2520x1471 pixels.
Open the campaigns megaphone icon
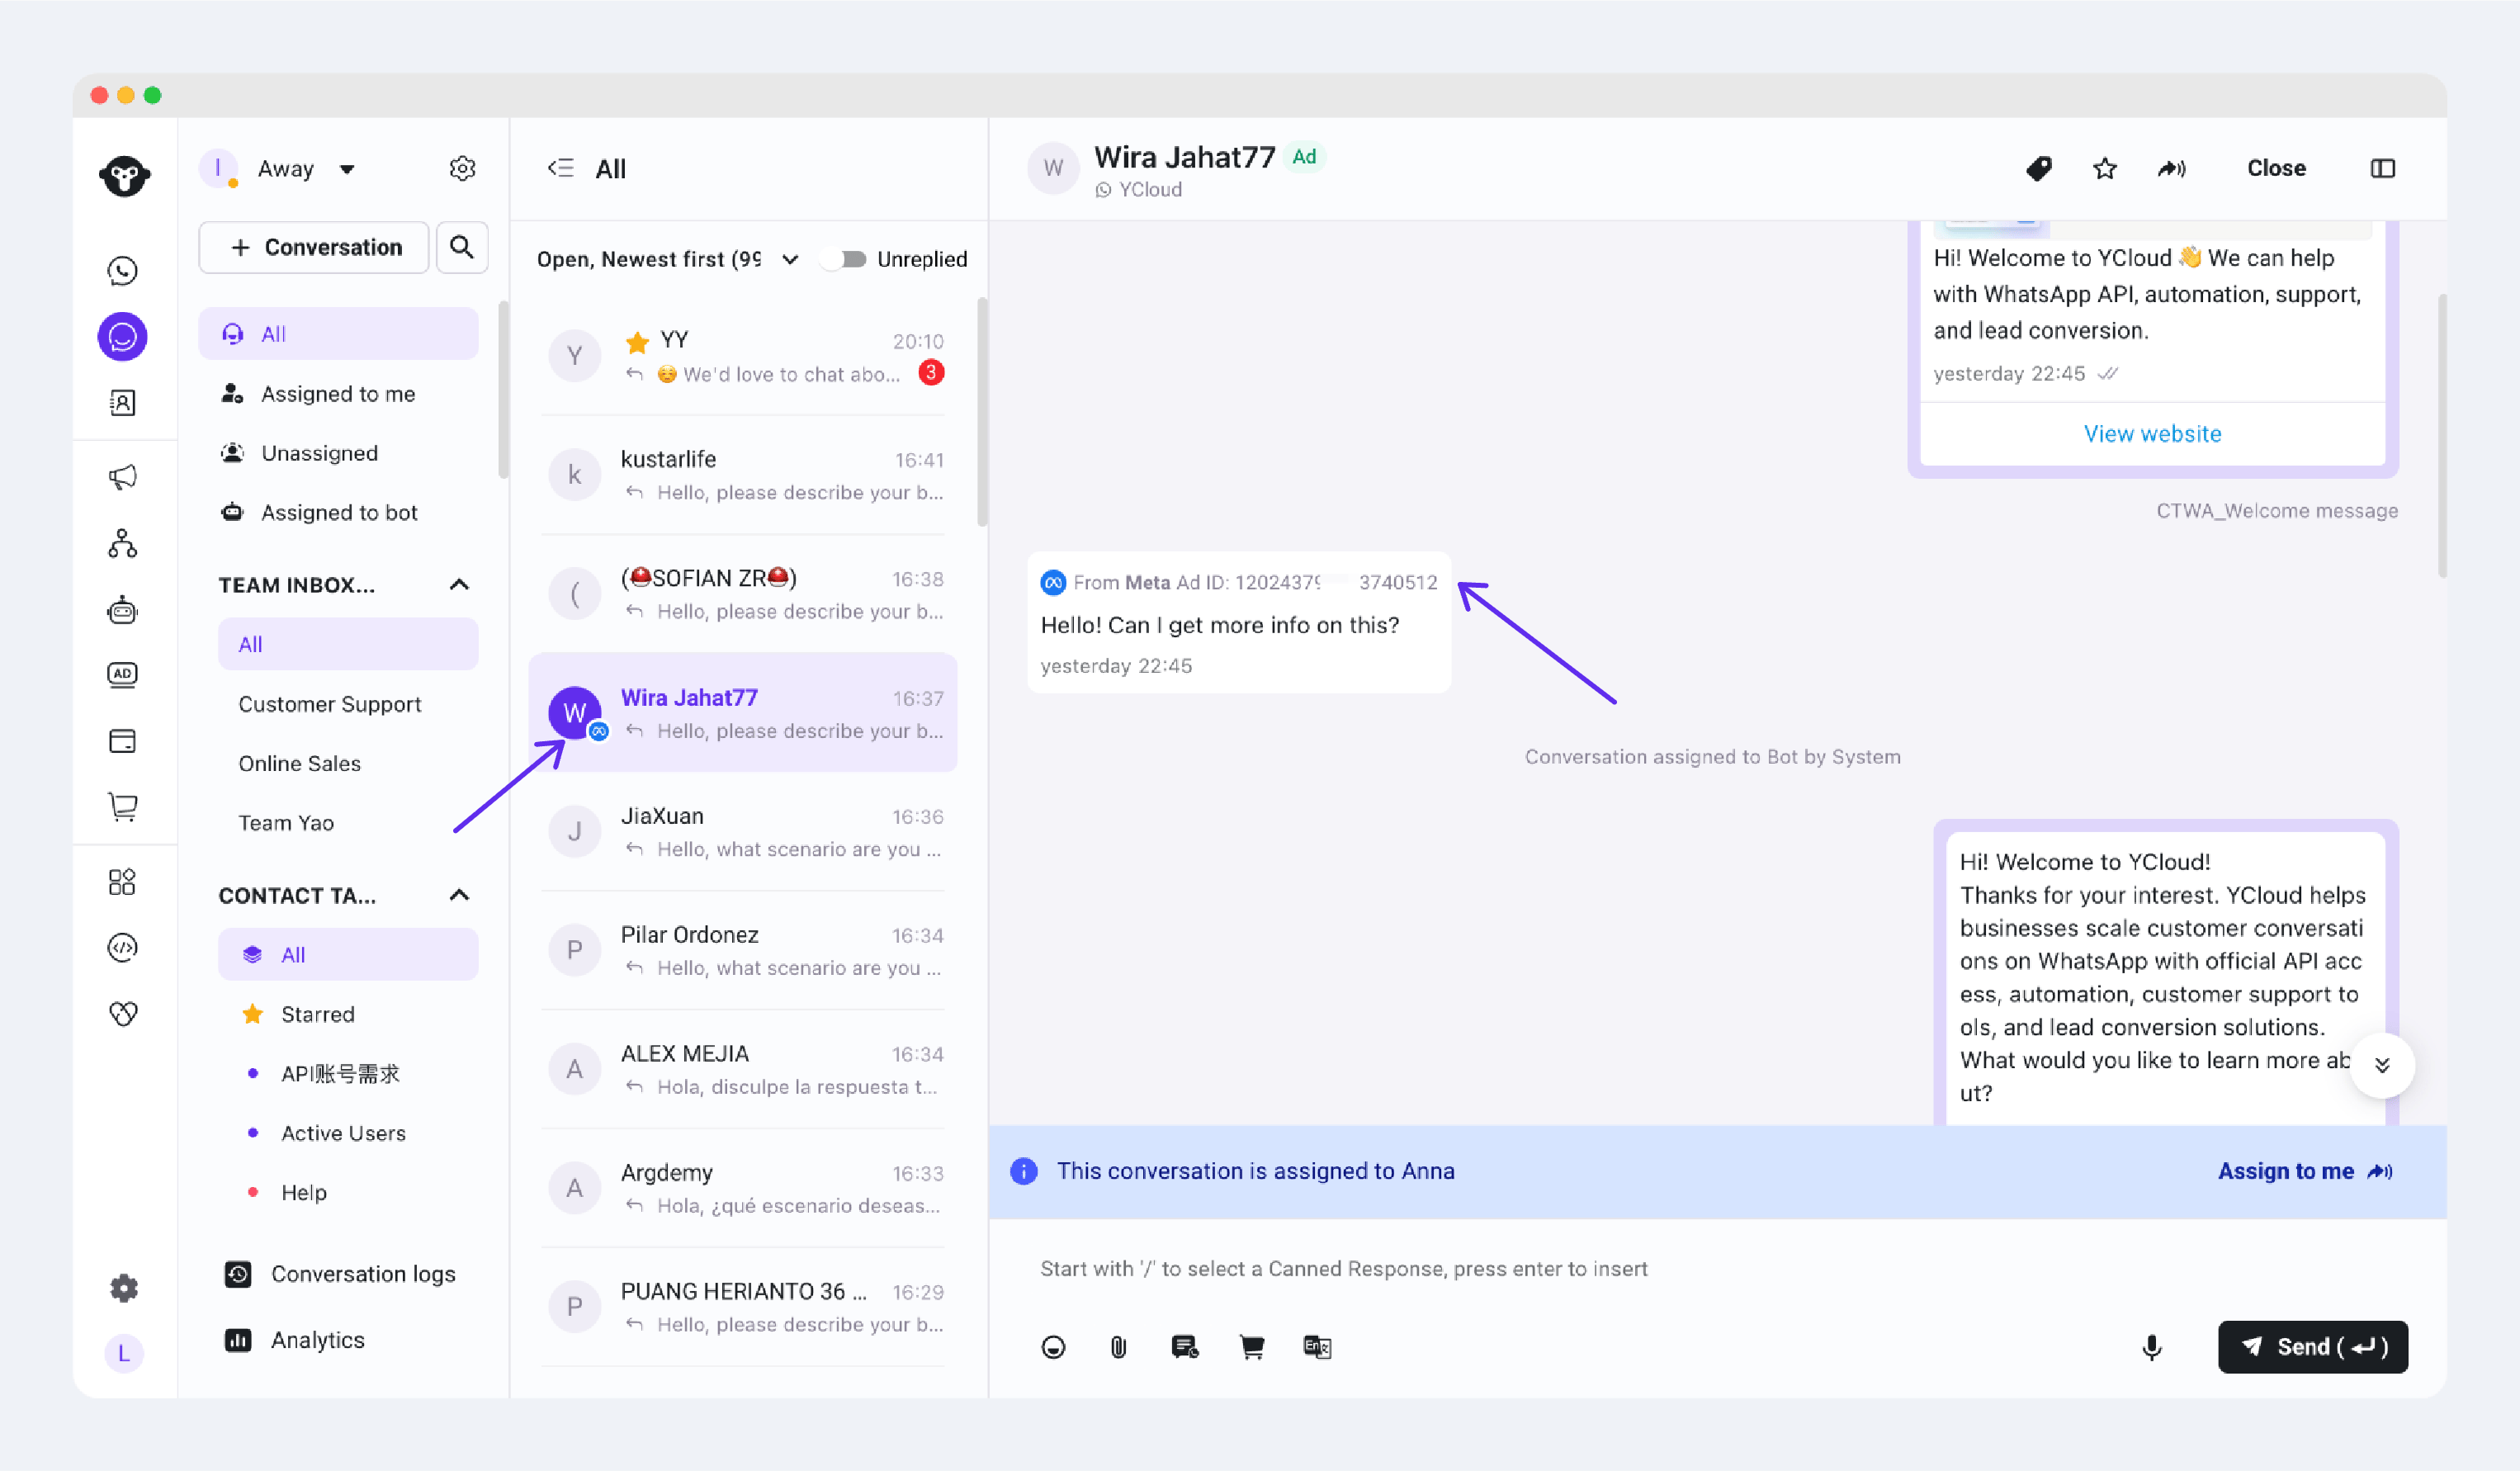[122, 477]
